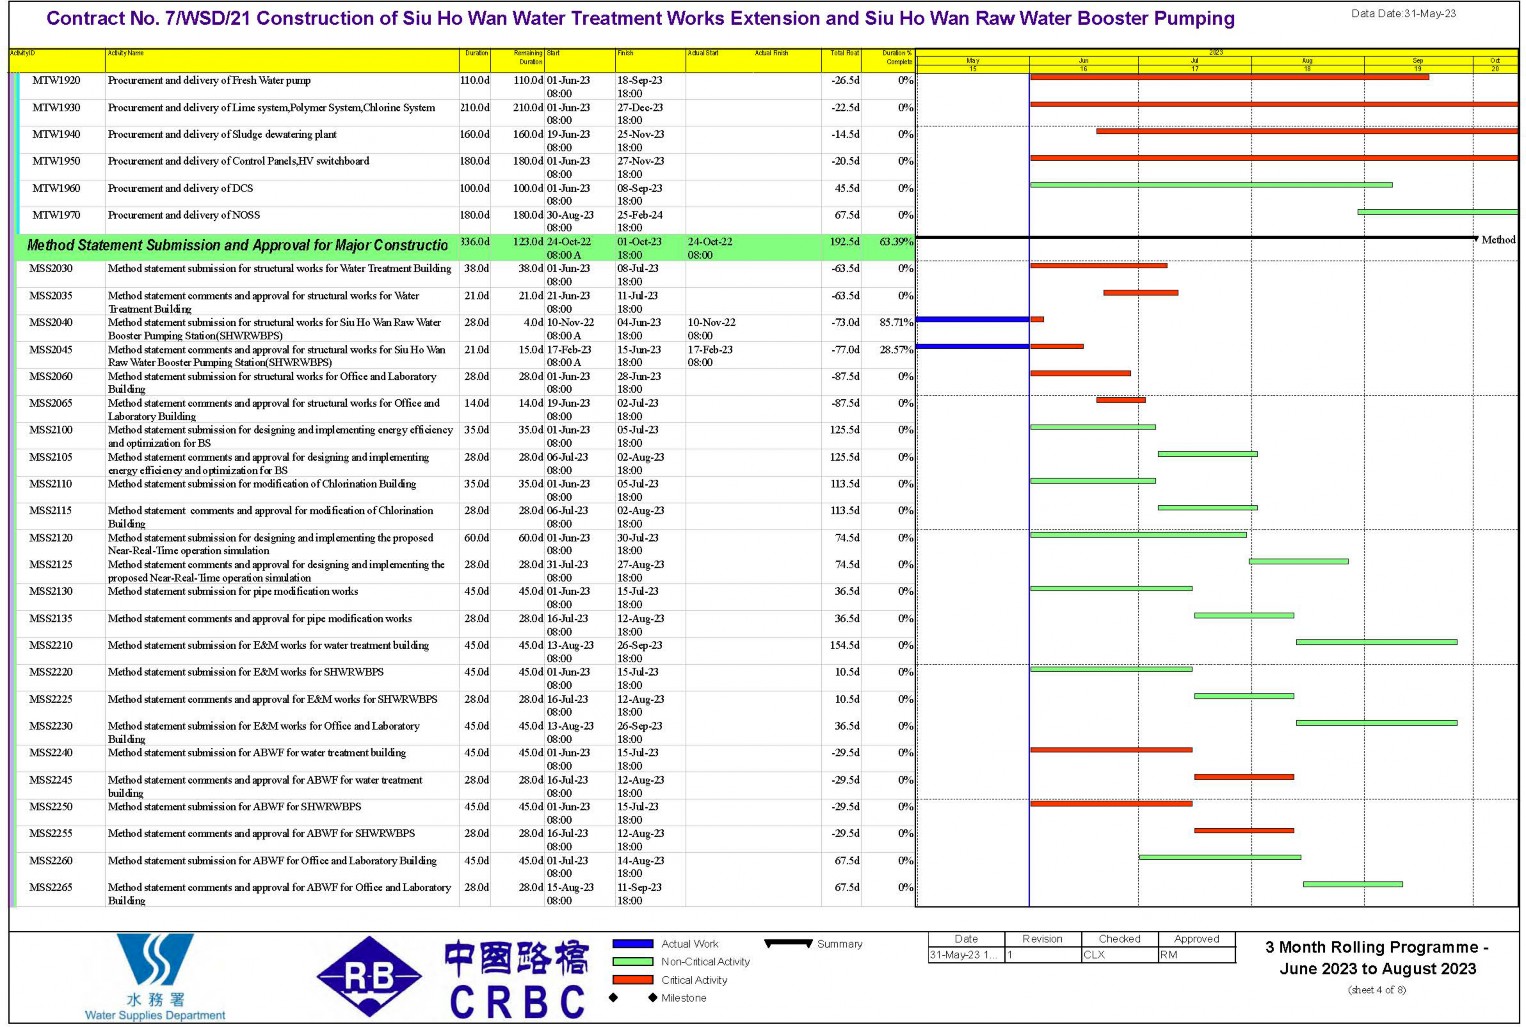Click the black Summary bar legend symbol

(x=788, y=943)
